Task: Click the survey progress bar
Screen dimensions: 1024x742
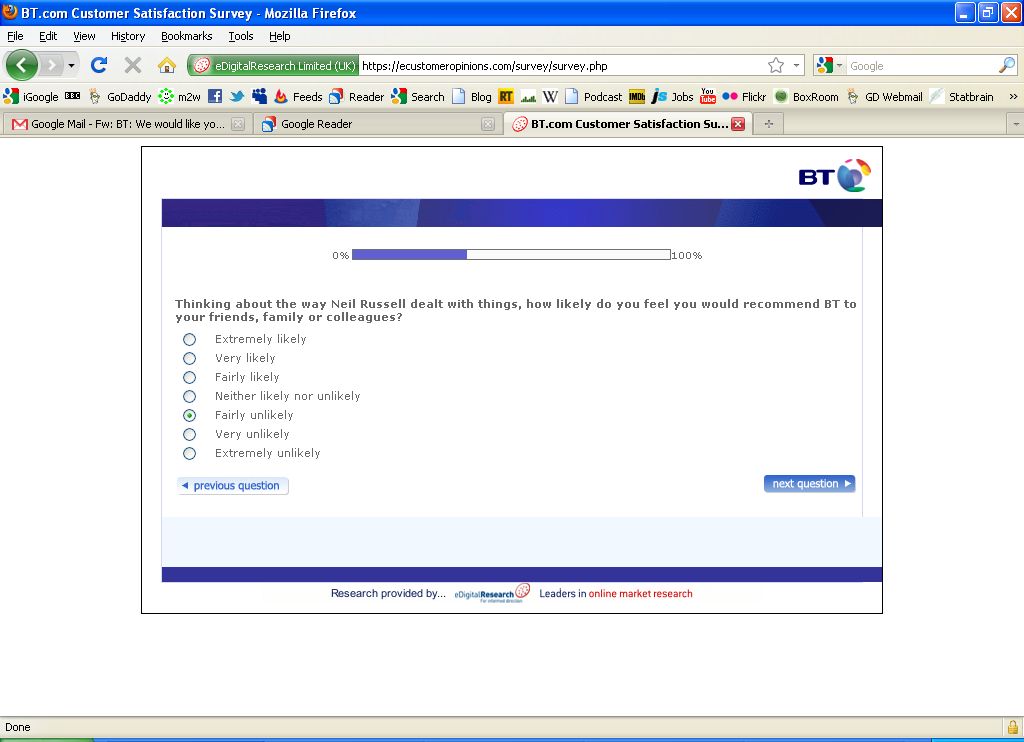Action: pos(511,255)
